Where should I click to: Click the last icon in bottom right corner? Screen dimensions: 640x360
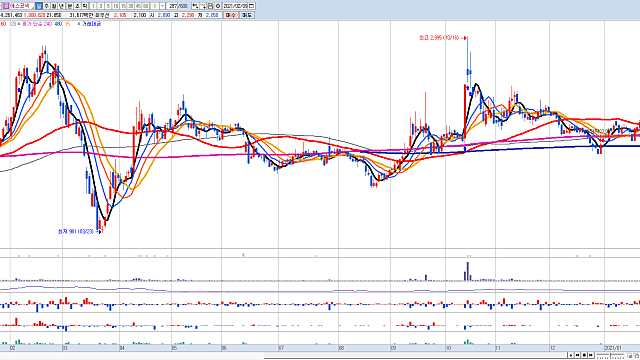(x=637, y=356)
